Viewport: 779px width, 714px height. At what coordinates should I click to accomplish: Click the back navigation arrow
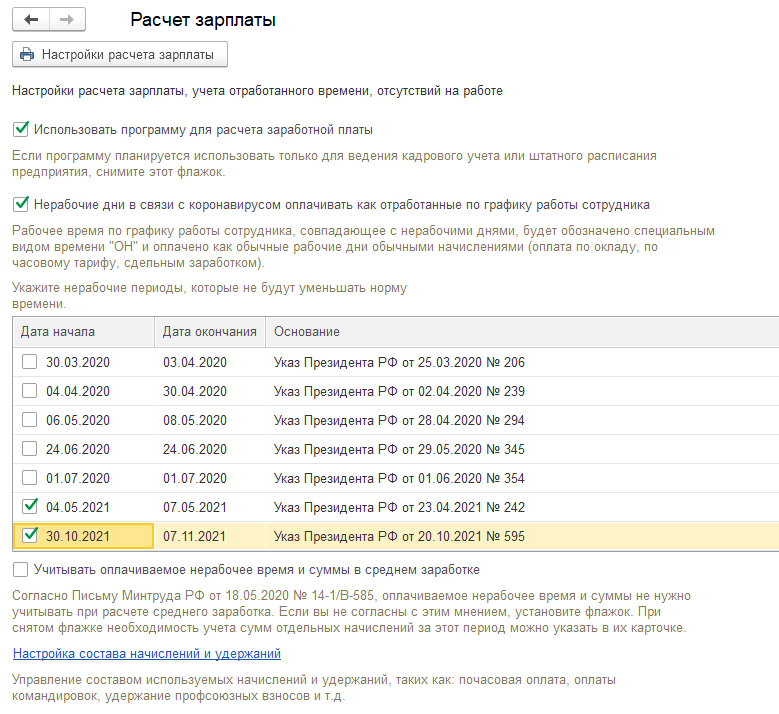(30, 20)
